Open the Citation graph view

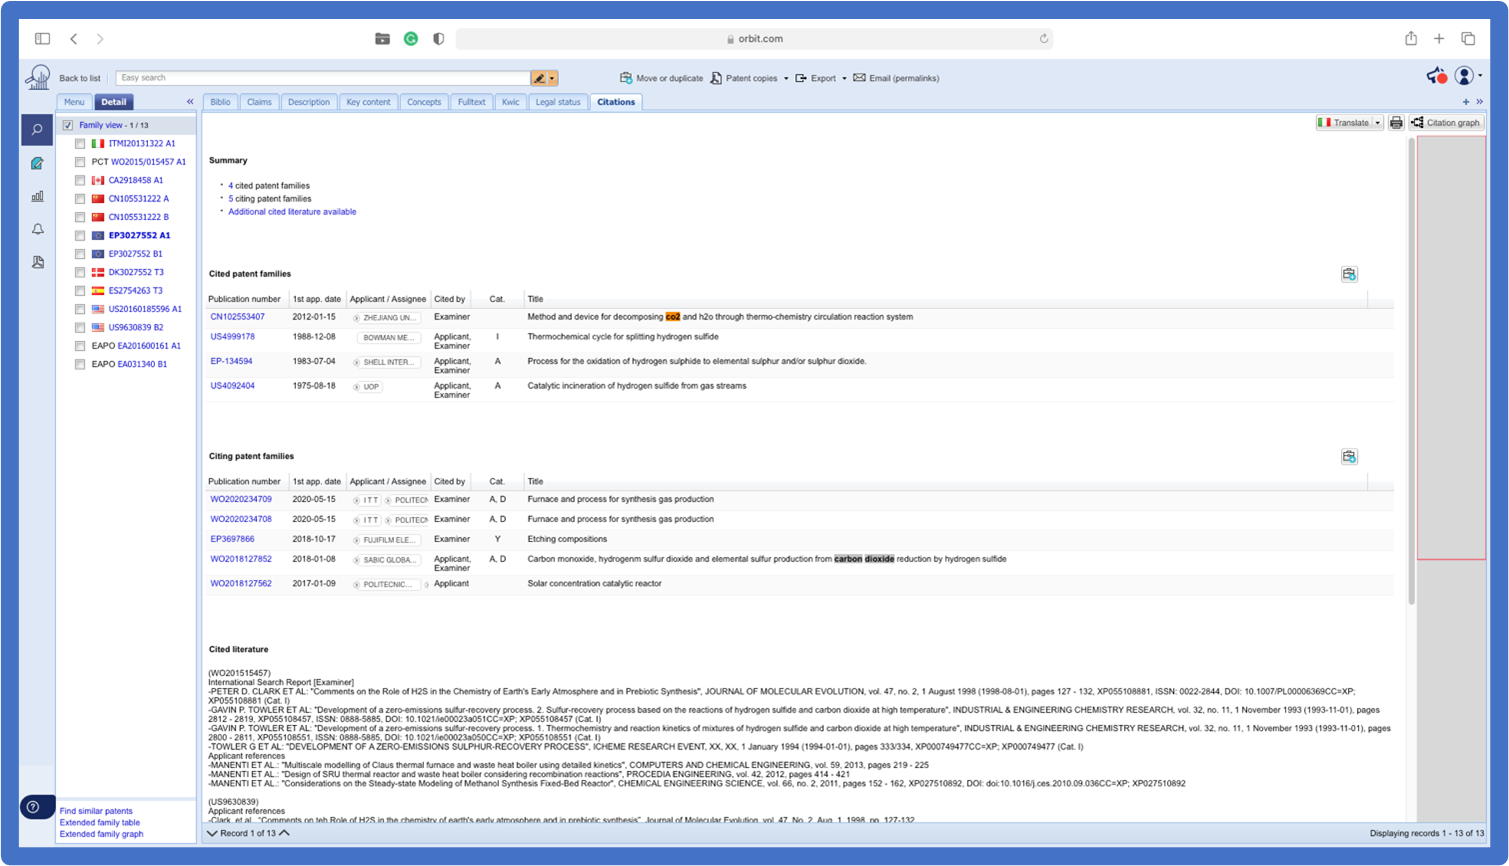coord(1445,123)
